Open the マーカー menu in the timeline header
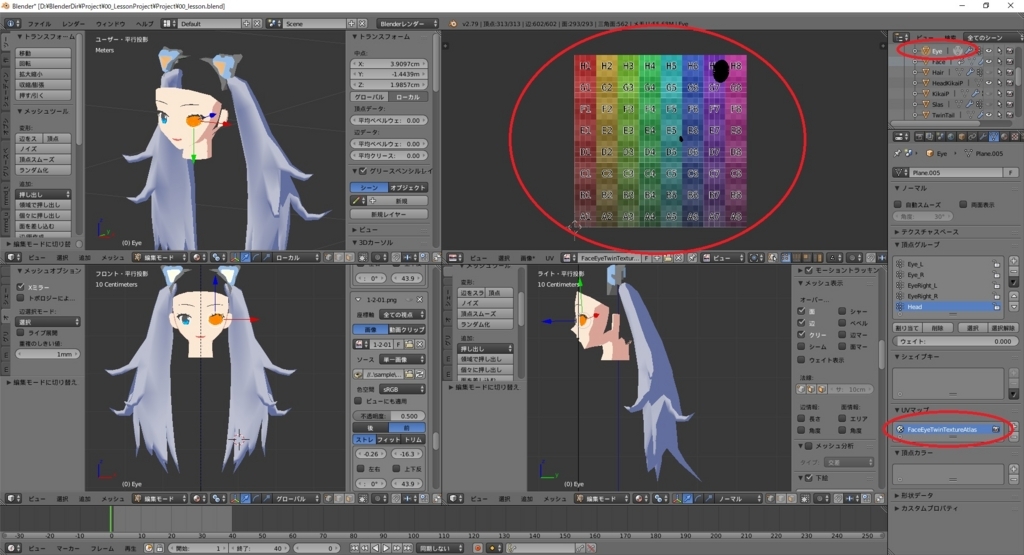 pos(68,548)
